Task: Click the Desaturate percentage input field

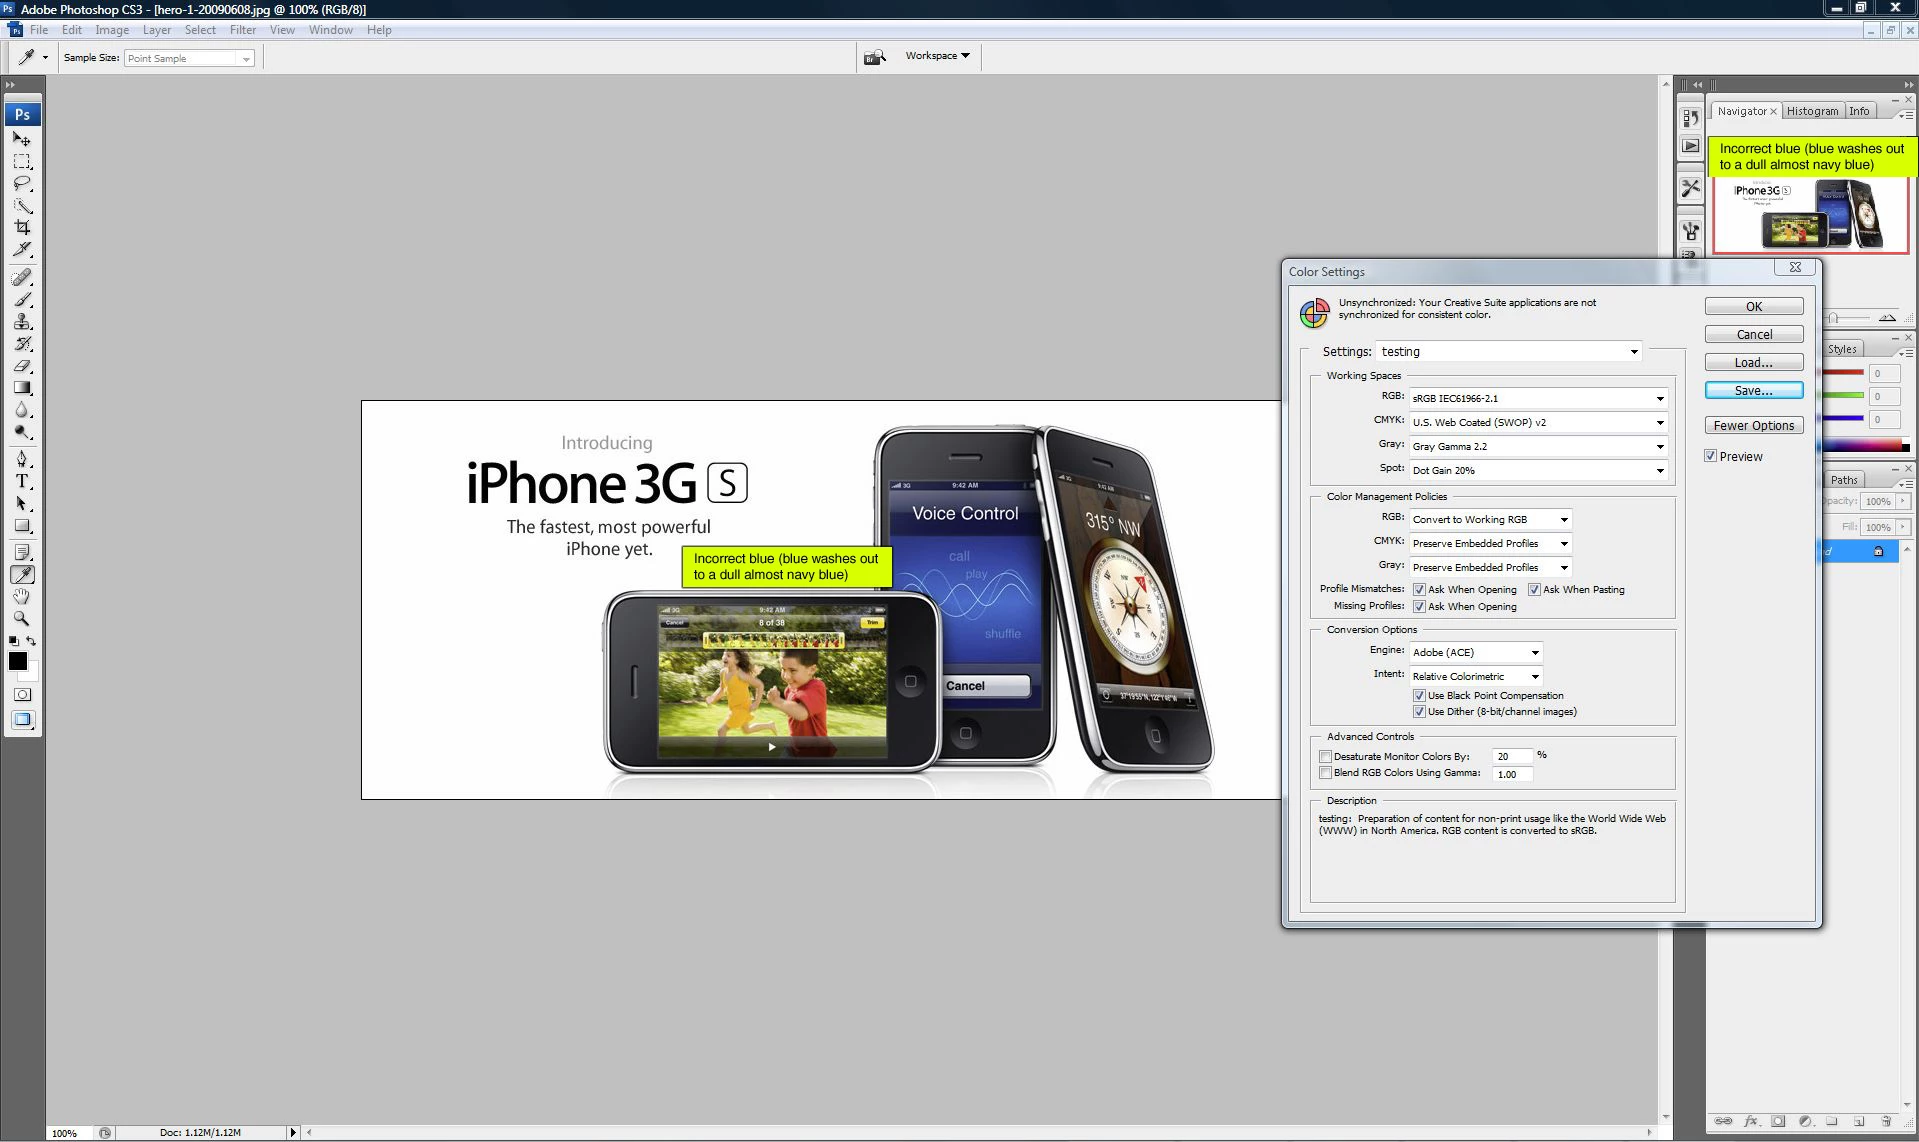Action: [x=1512, y=757]
